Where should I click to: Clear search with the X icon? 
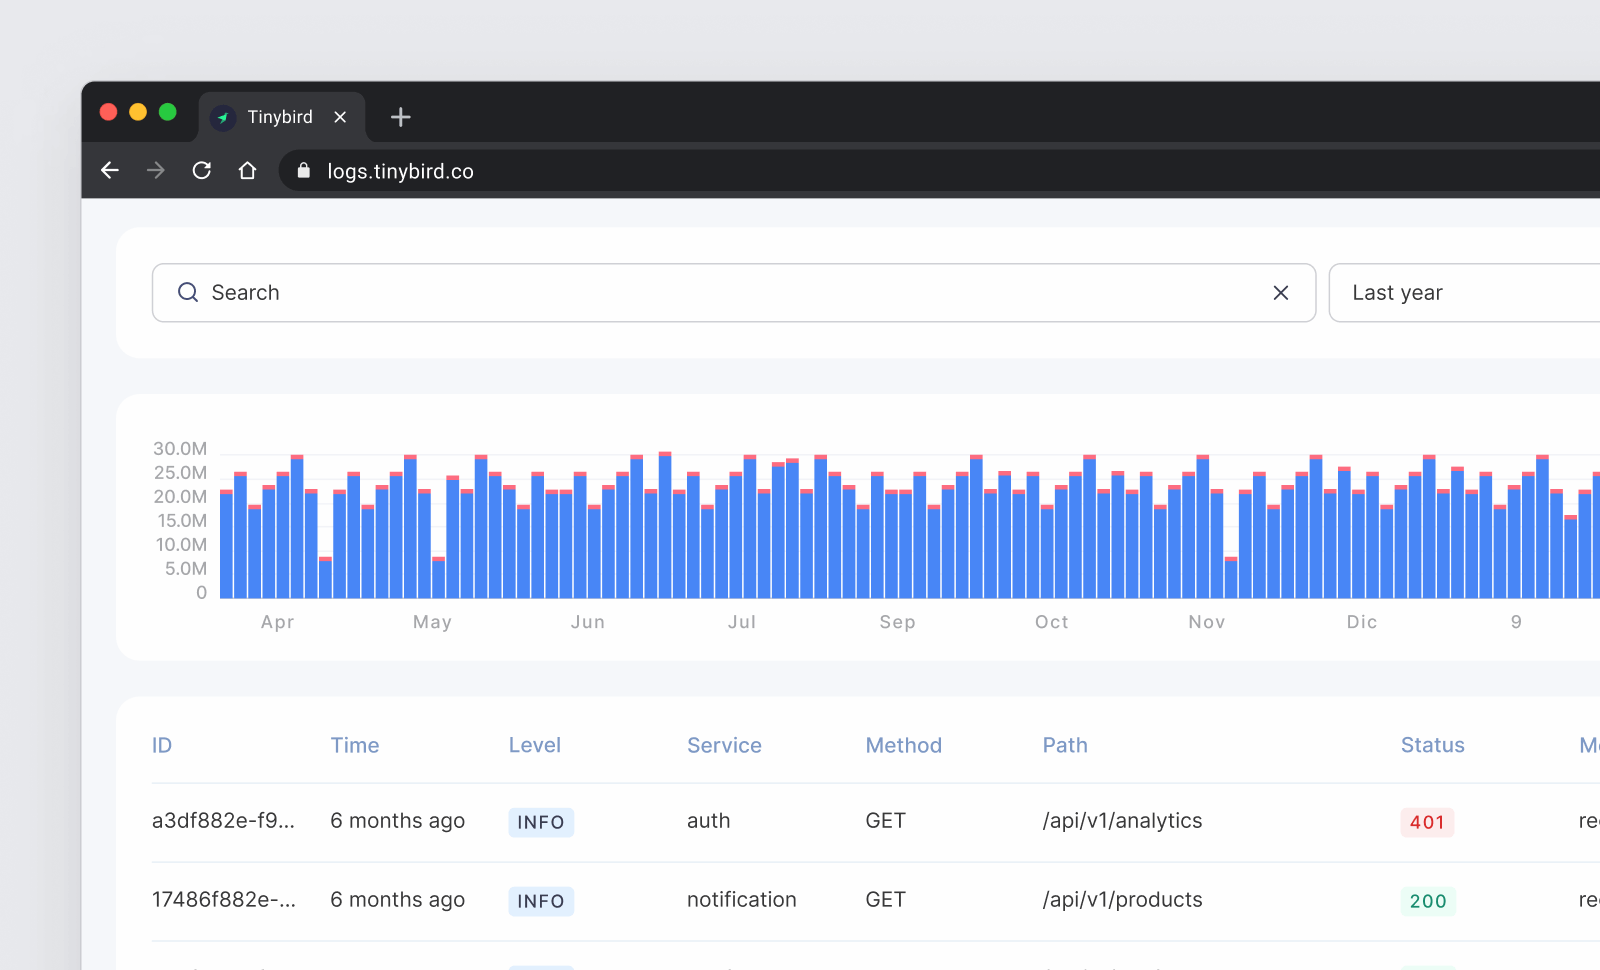[1280, 293]
